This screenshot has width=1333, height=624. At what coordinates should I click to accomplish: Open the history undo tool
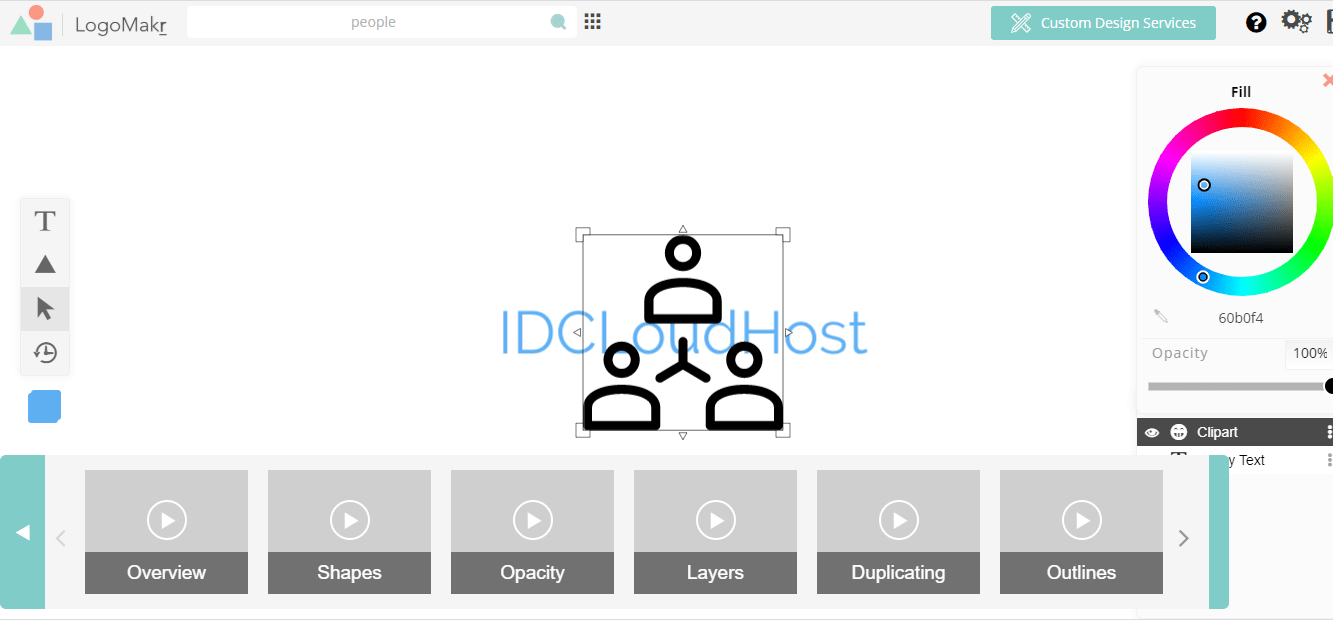coord(45,353)
